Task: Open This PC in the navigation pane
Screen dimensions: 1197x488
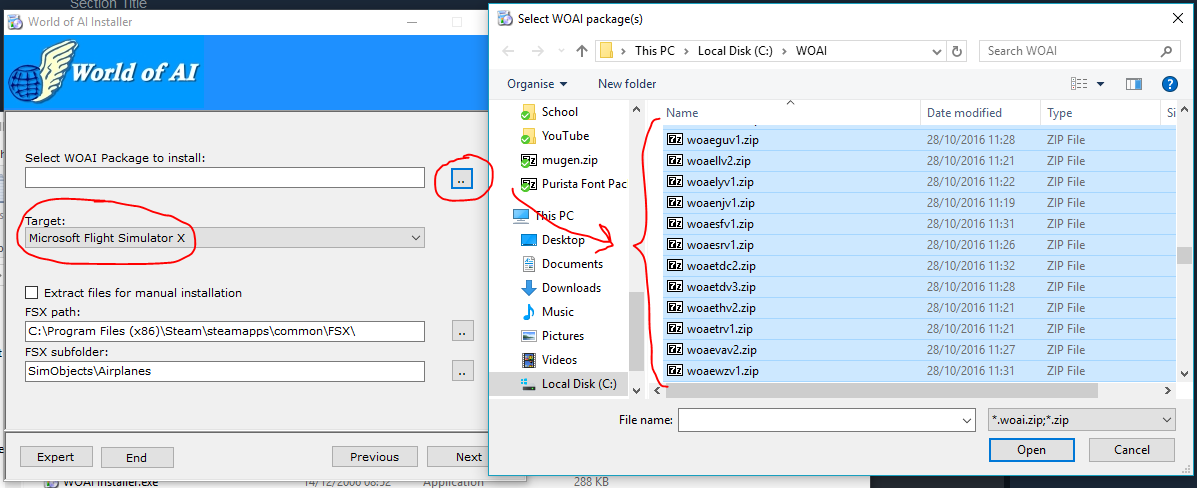Action: [555, 216]
